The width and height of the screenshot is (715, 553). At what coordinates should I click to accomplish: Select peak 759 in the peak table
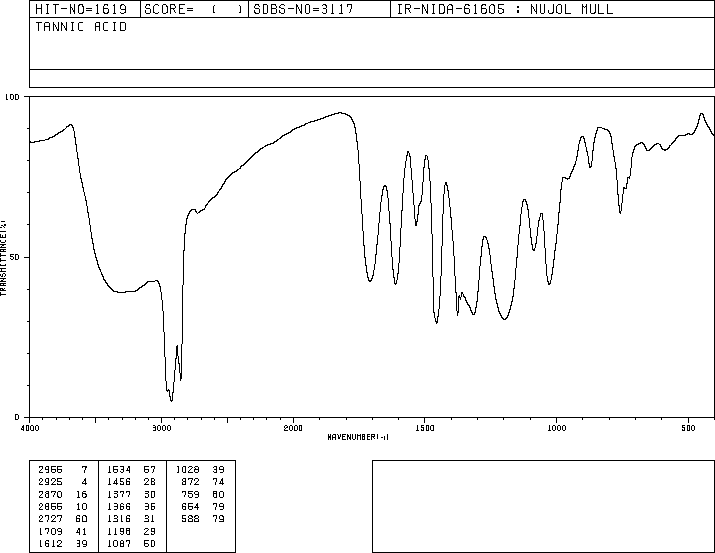point(191,494)
